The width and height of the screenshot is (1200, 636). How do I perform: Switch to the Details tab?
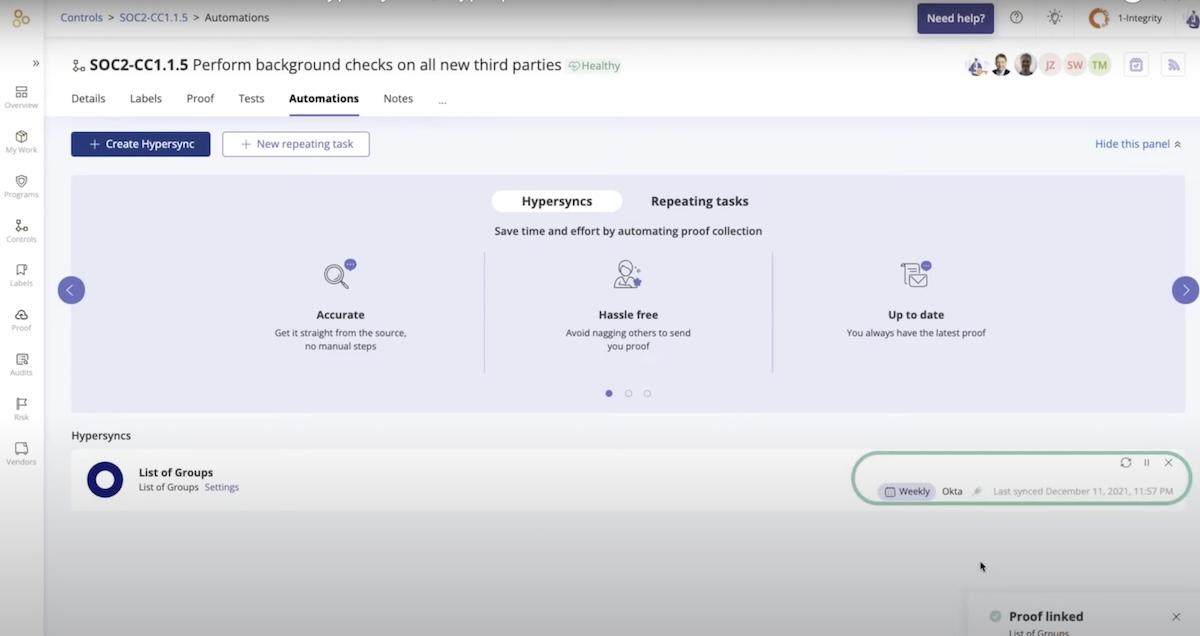(x=88, y=99)
